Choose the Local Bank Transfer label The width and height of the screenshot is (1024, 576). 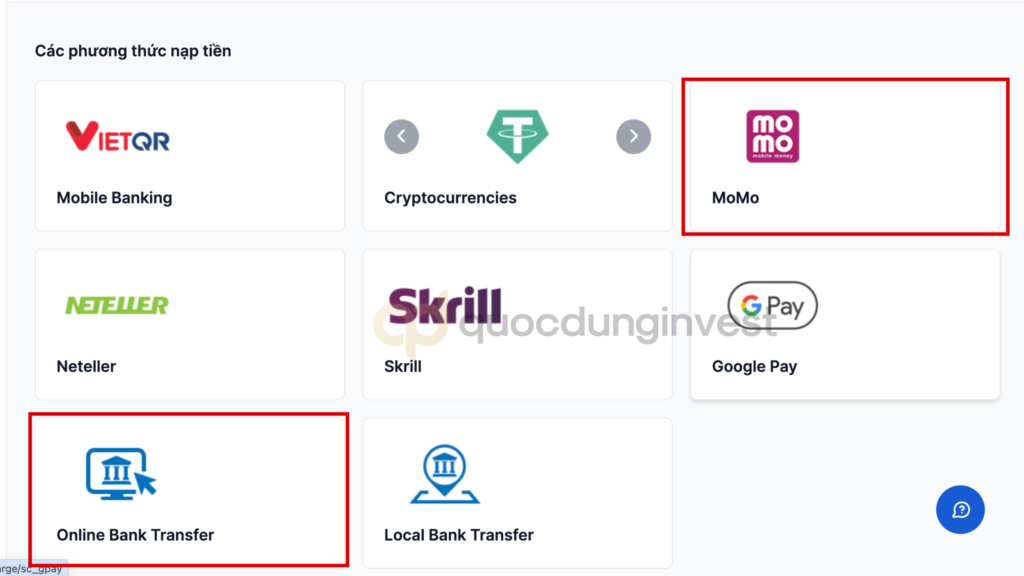pos(458,535)
